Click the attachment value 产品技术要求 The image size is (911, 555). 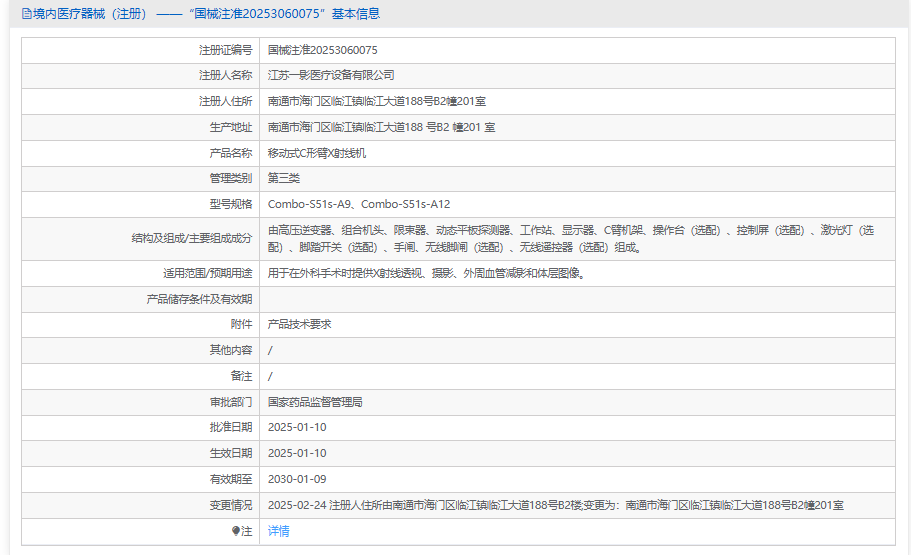[x=299, y=324]
